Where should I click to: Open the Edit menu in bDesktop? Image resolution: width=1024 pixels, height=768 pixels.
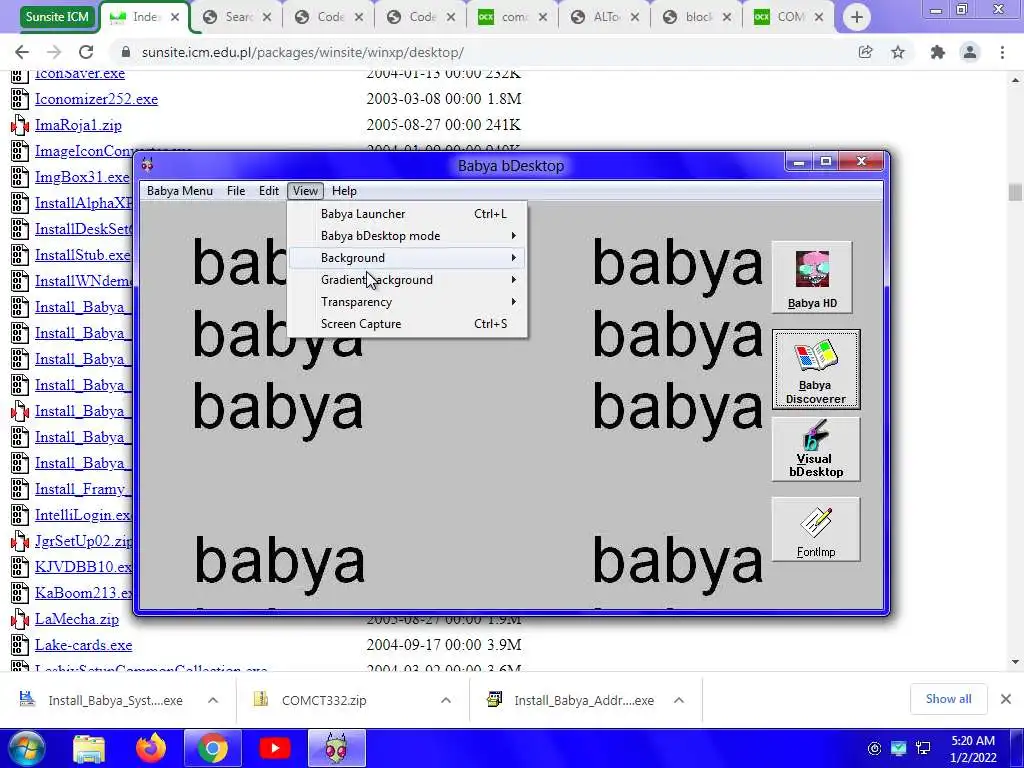pos(268,191)
